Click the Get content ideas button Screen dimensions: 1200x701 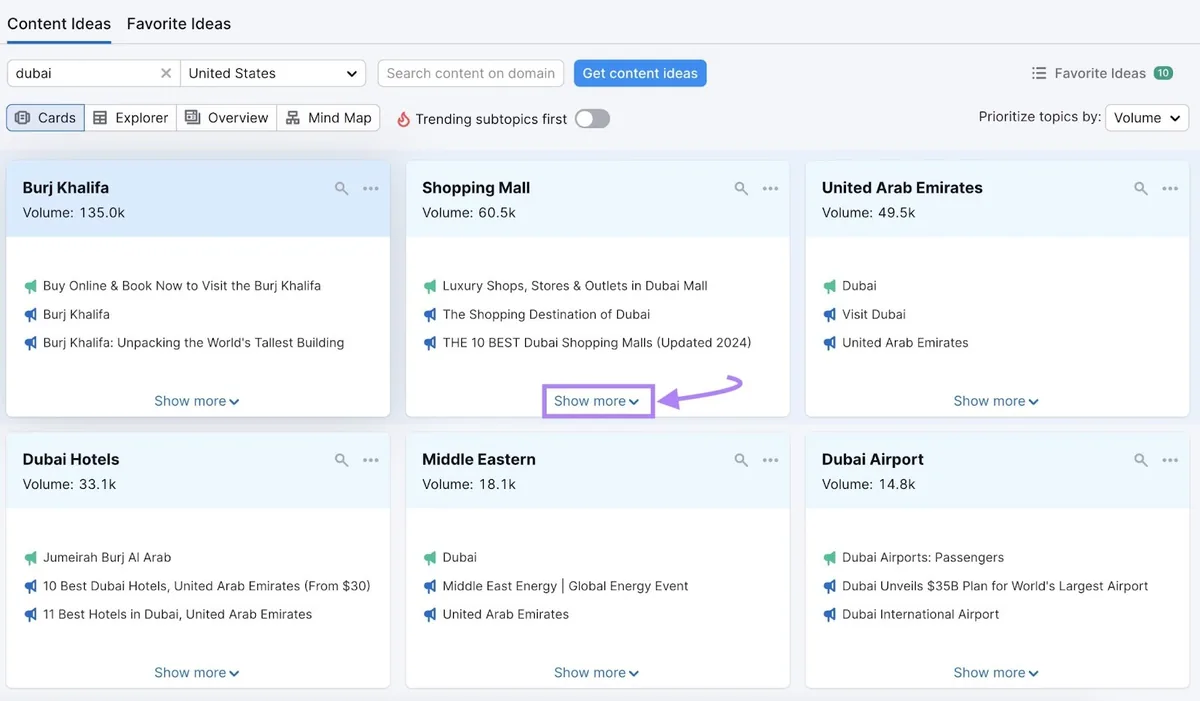pos(640,73)
